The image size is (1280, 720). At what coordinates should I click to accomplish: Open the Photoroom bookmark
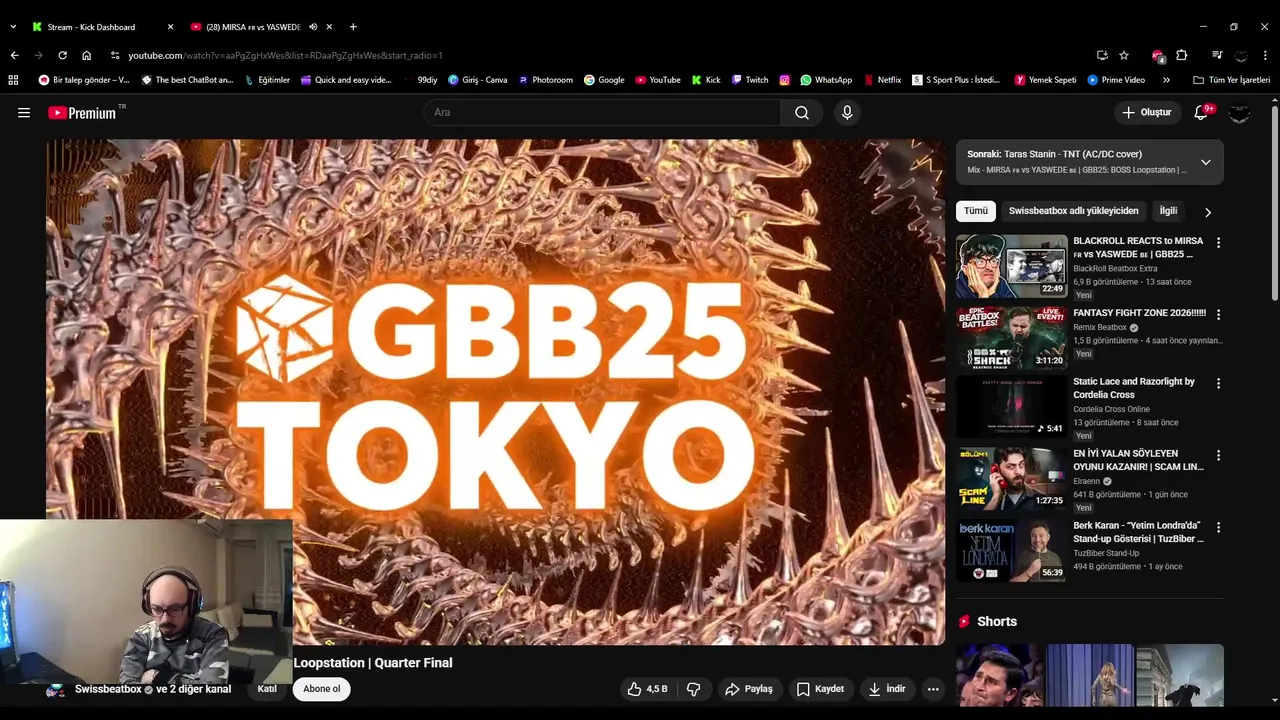tap(545, 80)
